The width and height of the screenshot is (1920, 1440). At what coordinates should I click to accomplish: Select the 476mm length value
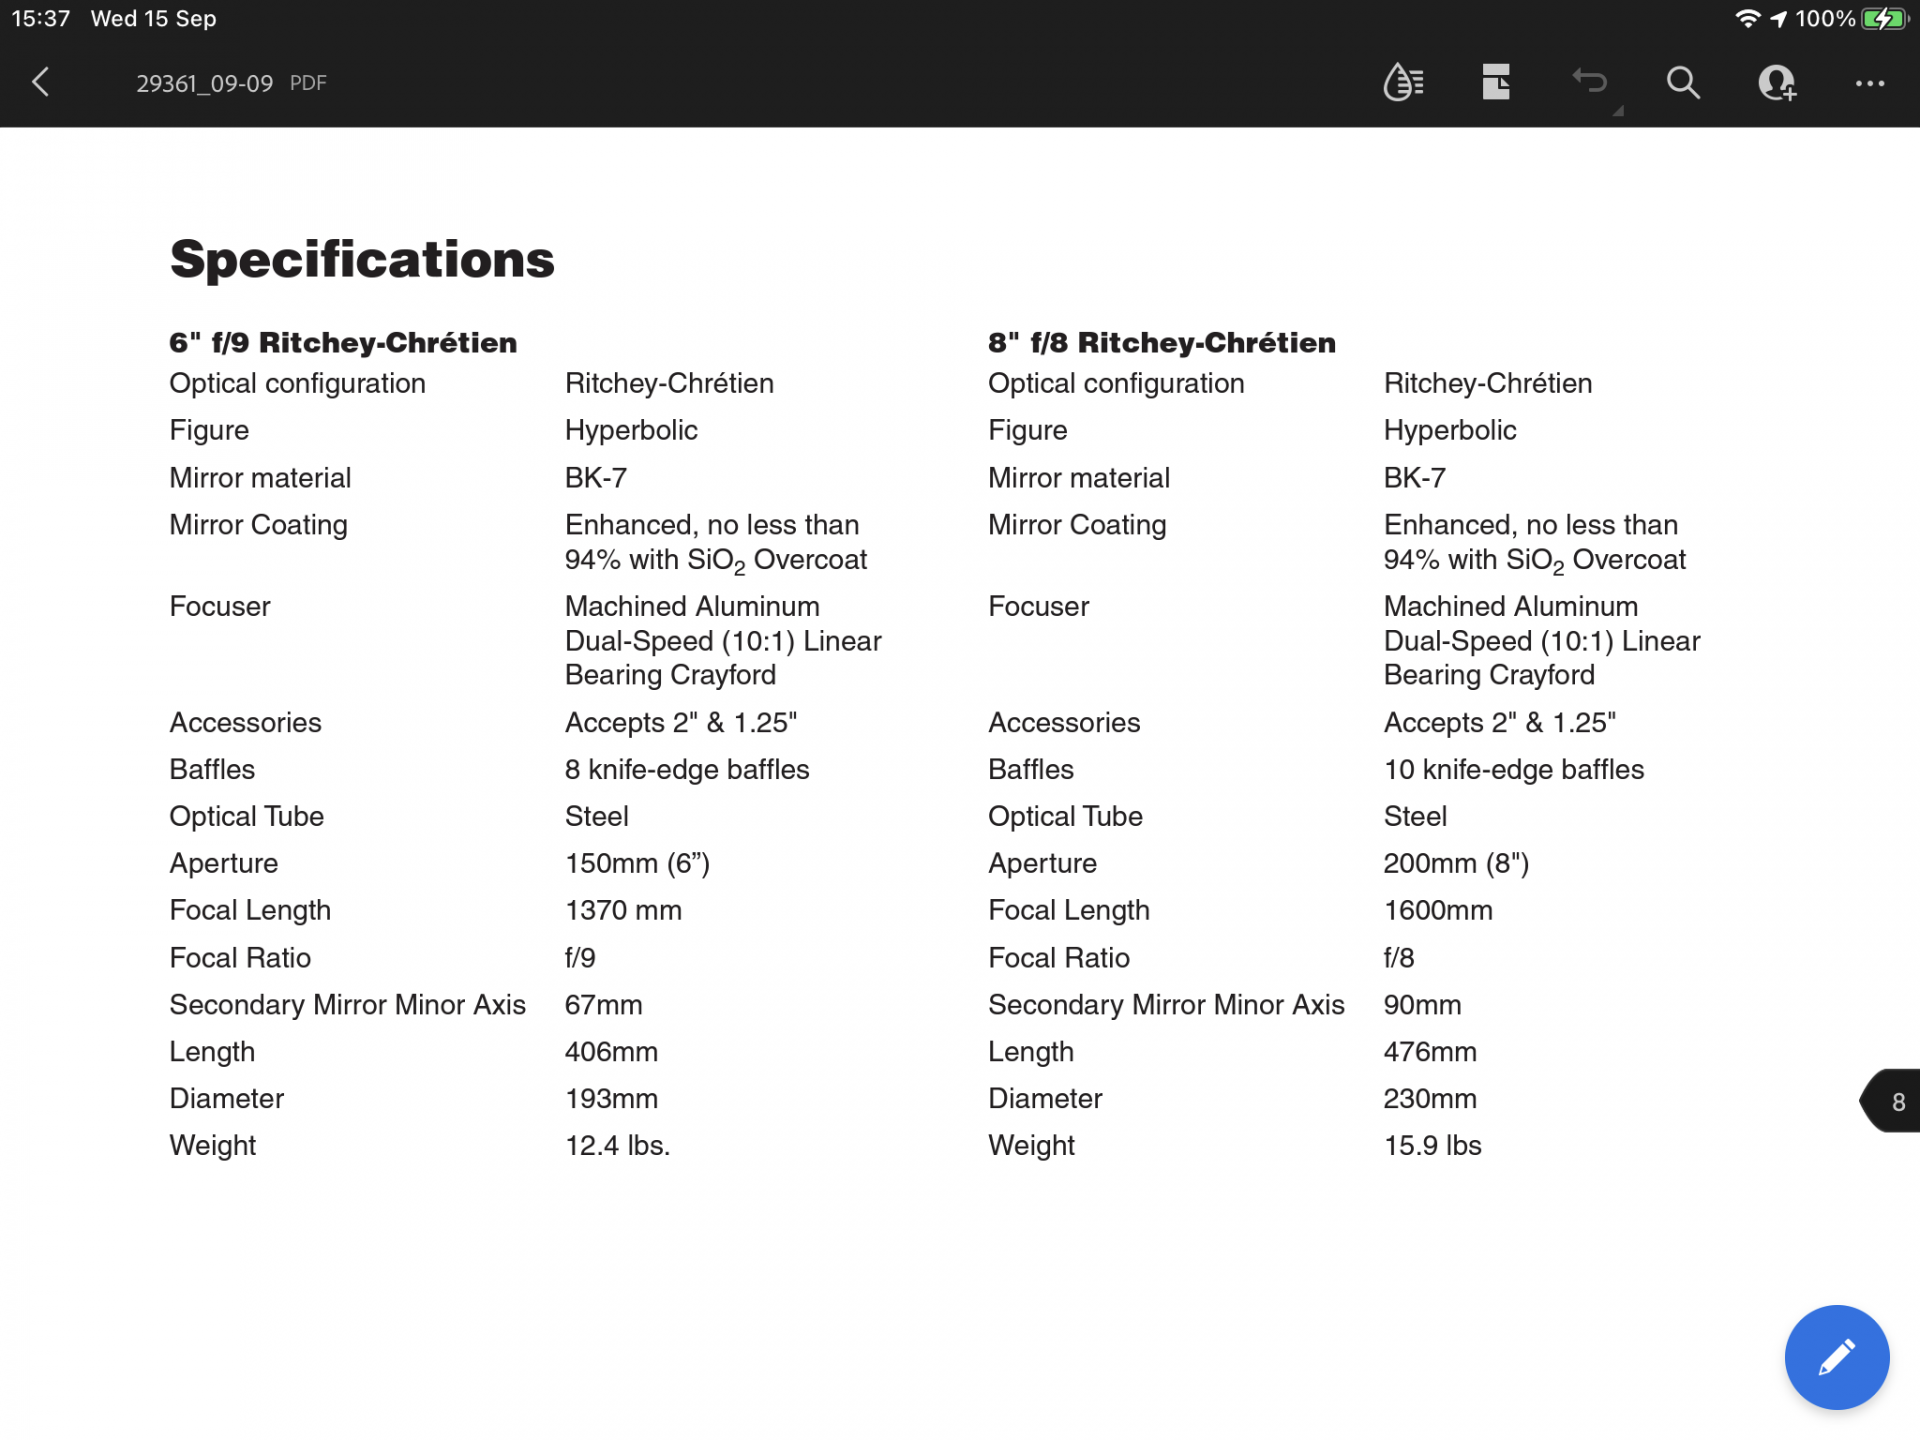(x=1430, y=1052)
